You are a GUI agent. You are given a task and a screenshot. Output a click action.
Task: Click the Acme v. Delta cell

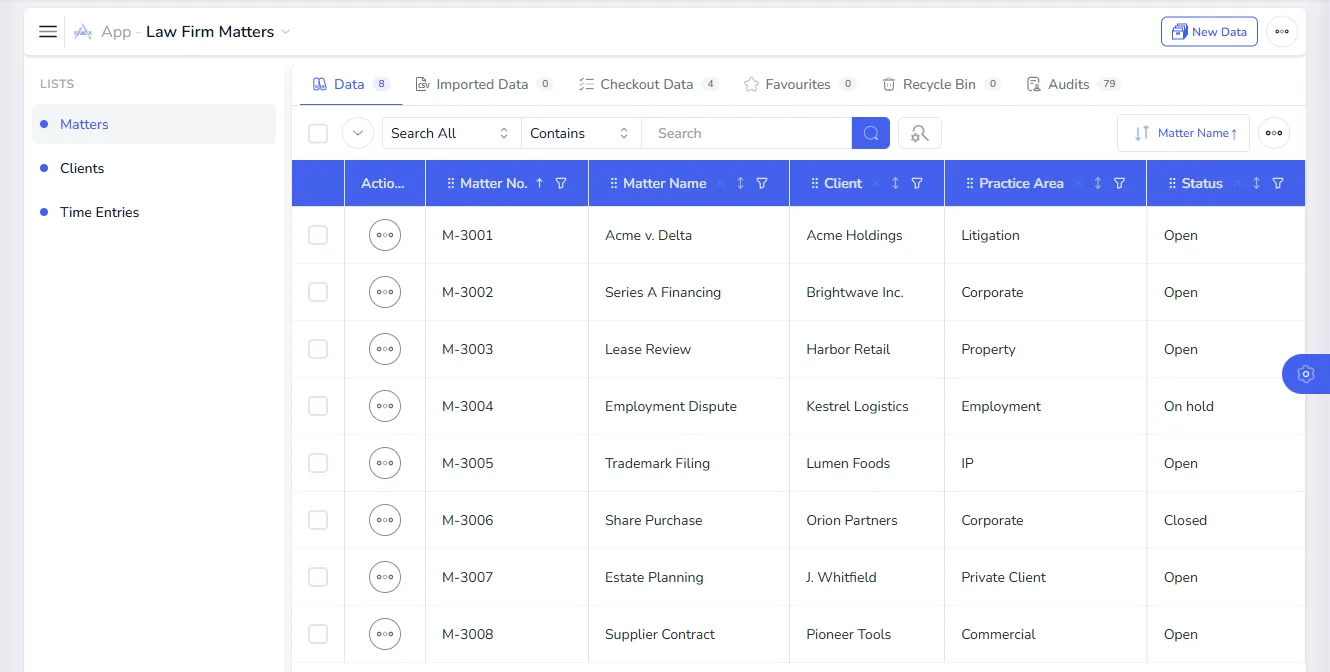tap(689, 235)
